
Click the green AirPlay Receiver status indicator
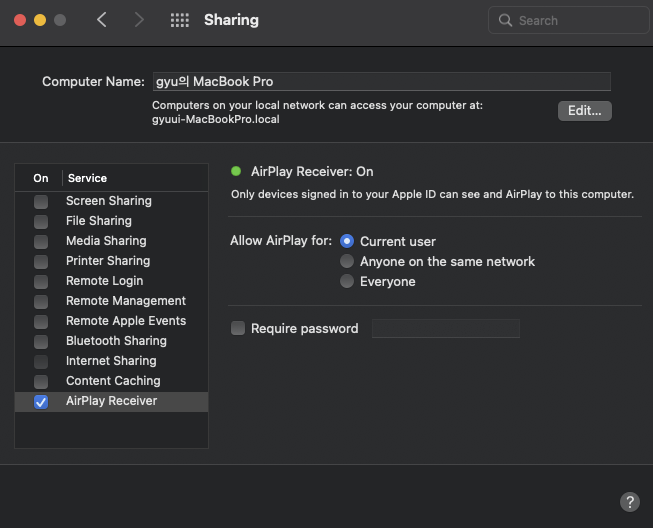pos(236,171)
